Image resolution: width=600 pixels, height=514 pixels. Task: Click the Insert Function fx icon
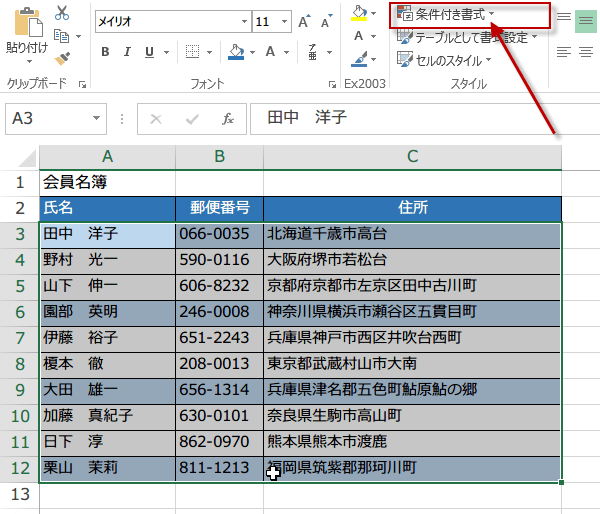point(228,118)
